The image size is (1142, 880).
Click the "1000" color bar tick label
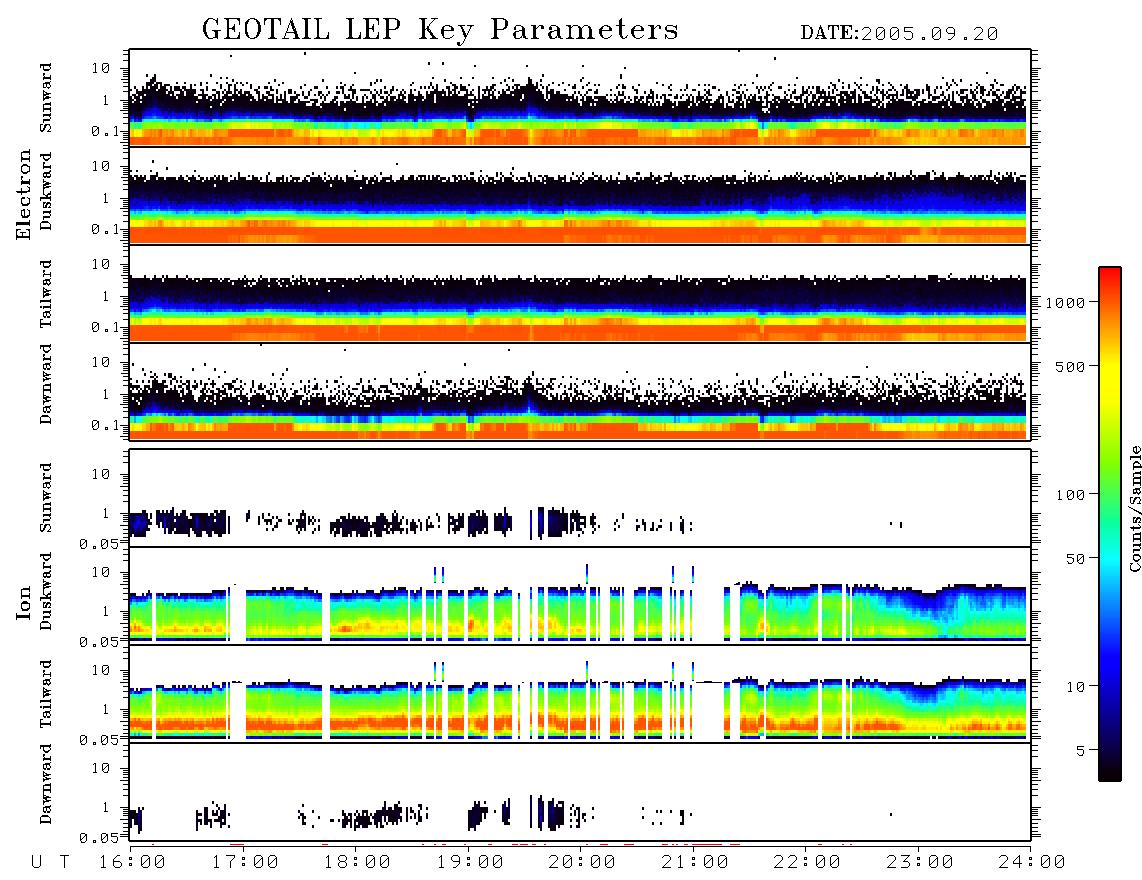[1065, 303]
